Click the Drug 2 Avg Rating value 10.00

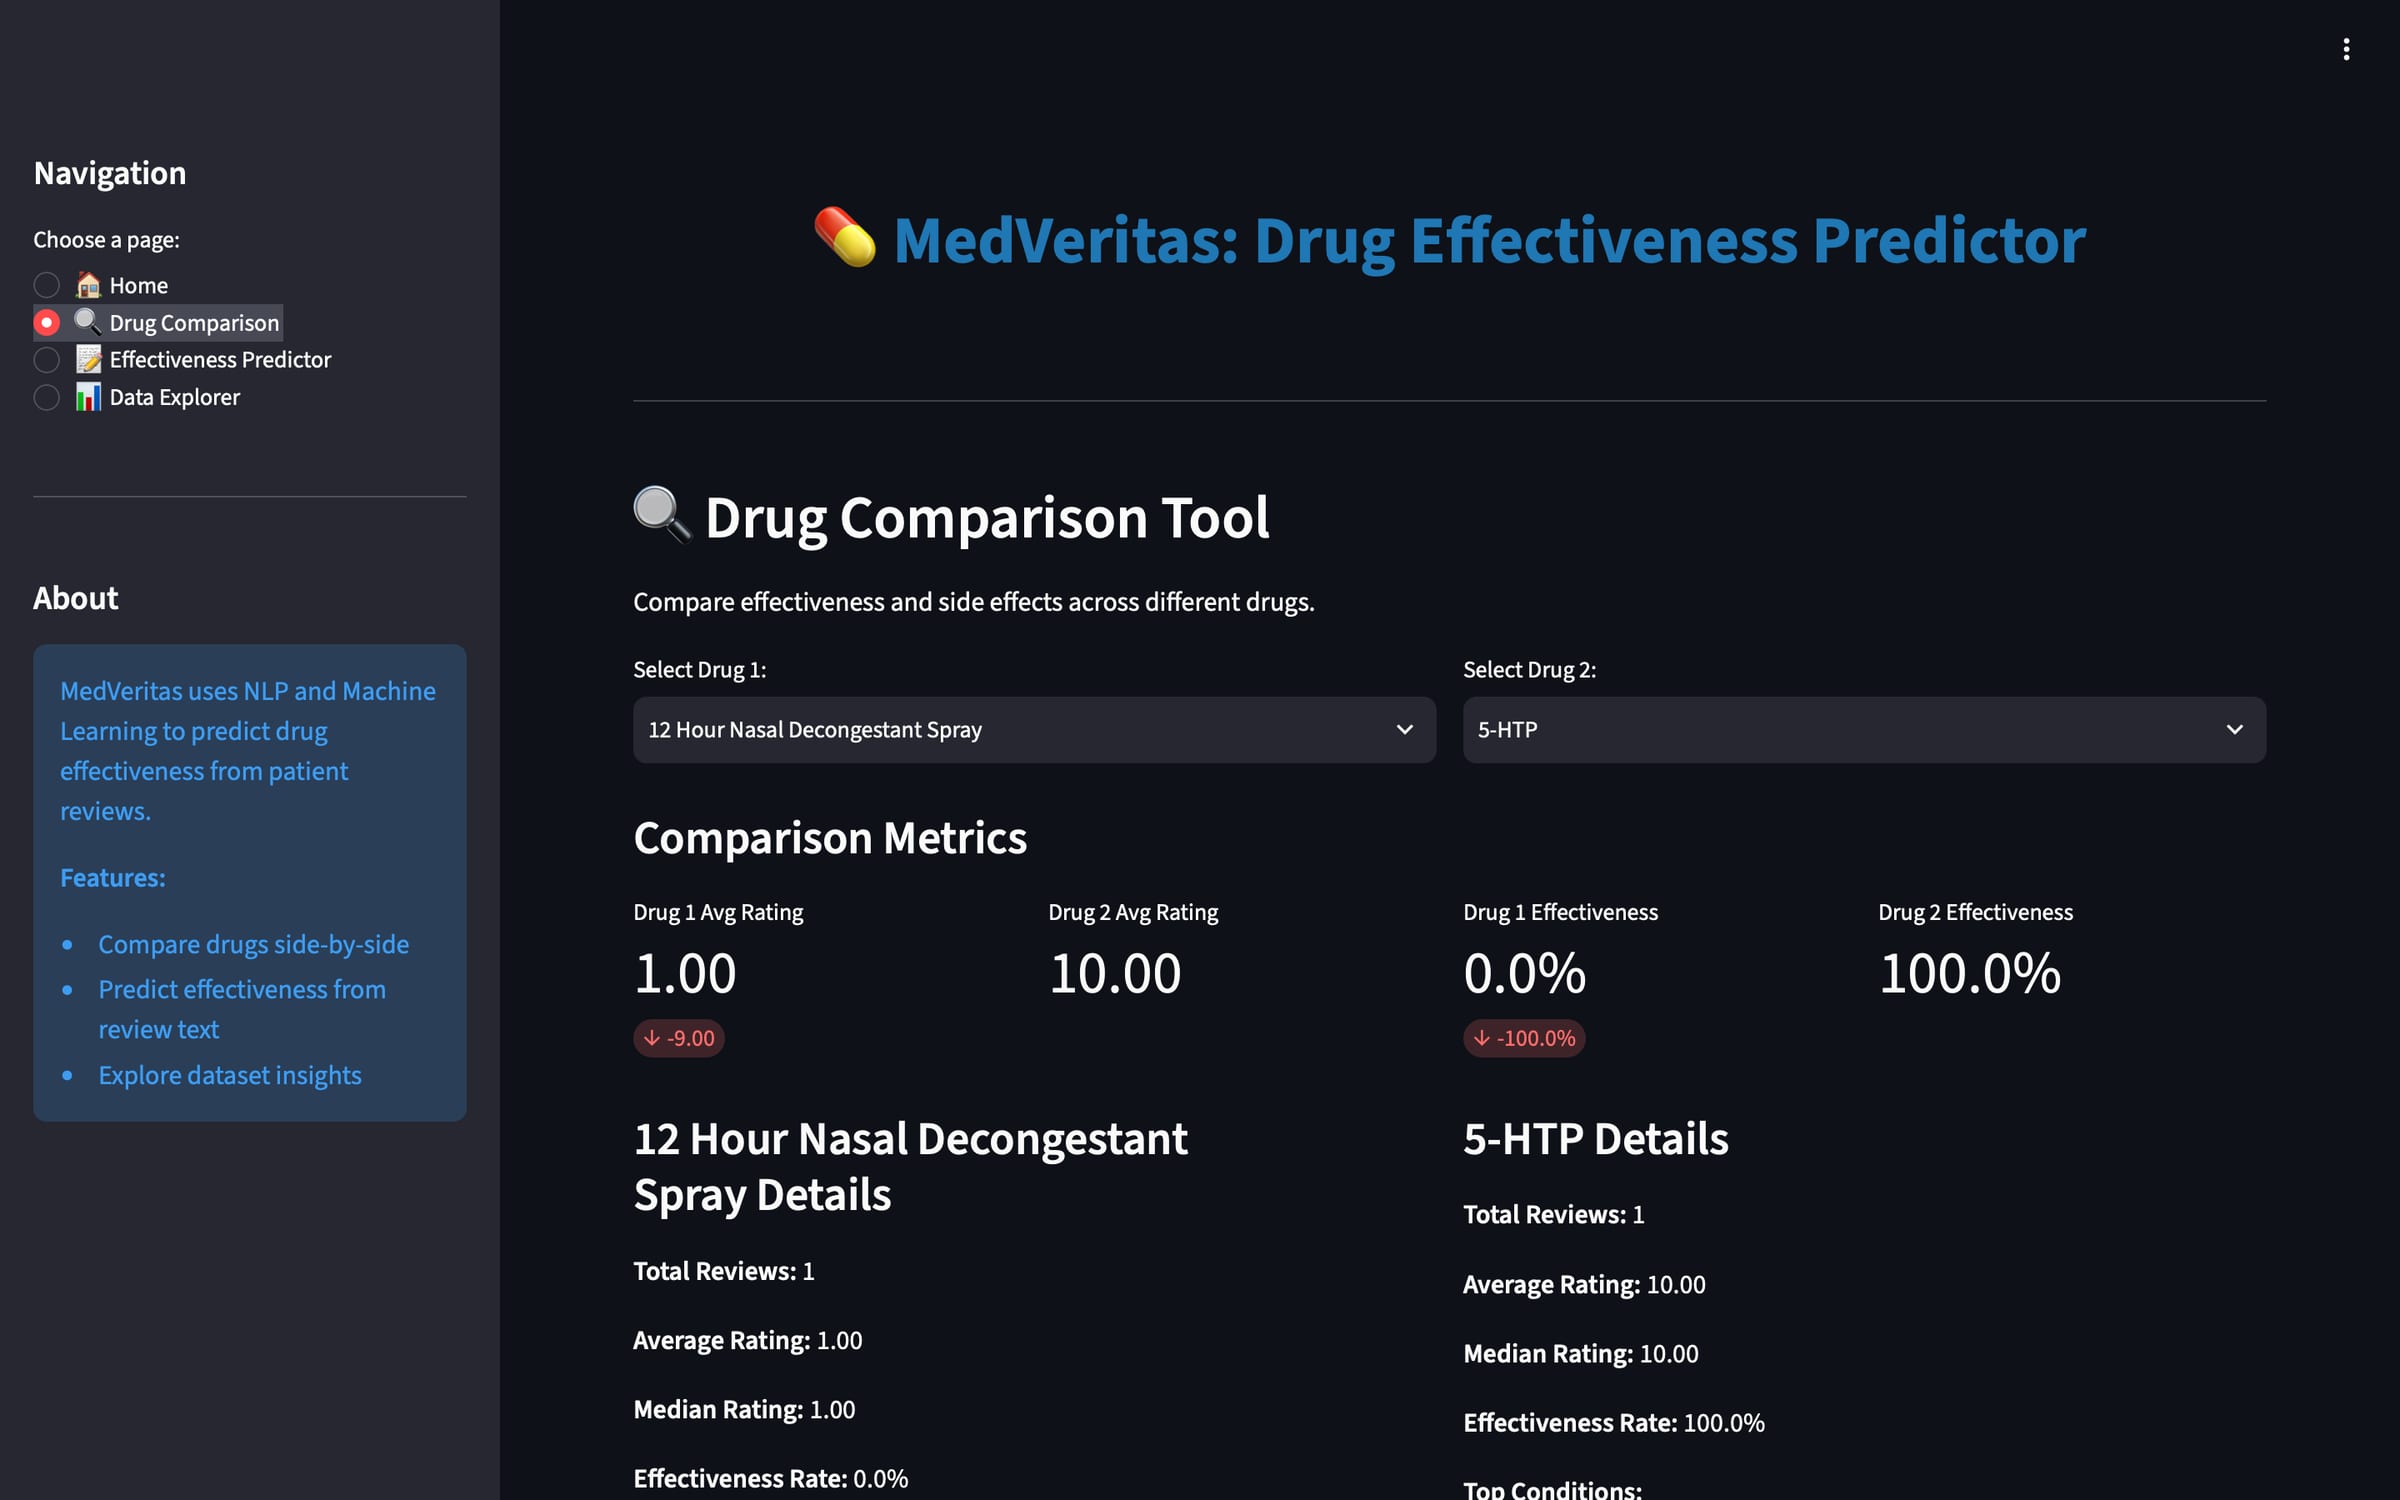point(1115,973)
